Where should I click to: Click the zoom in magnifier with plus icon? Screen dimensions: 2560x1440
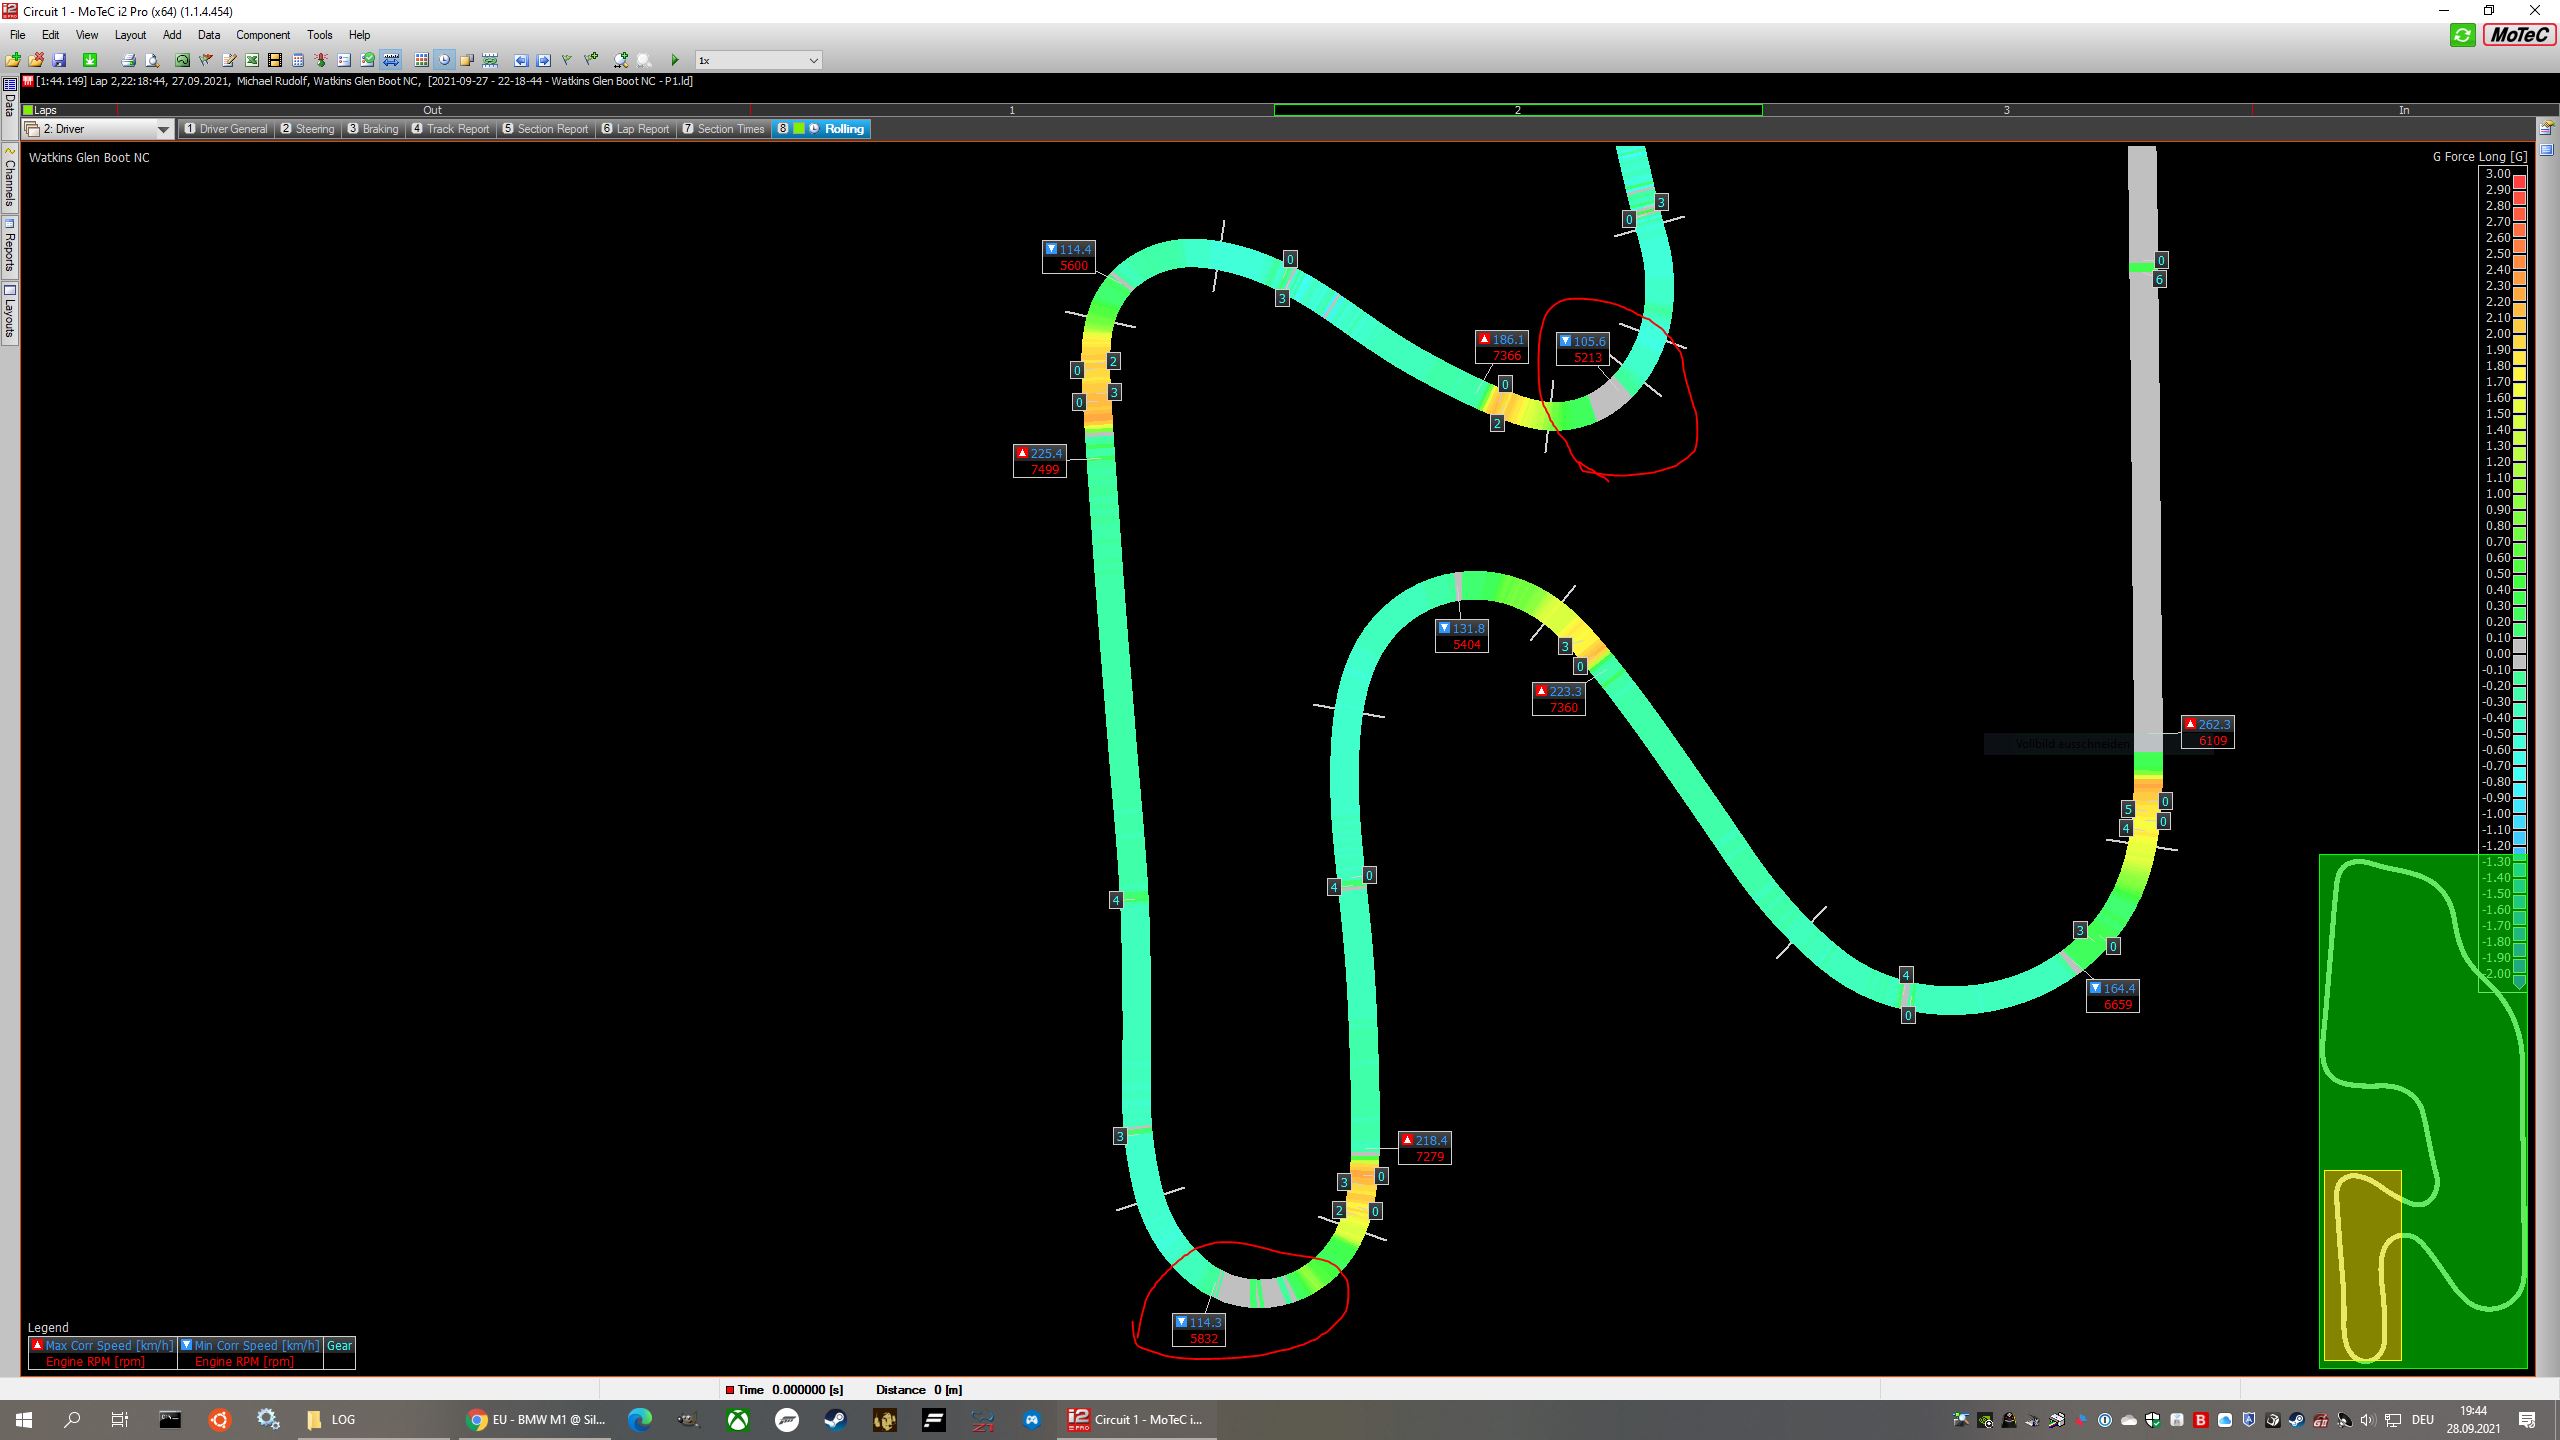coord(621,60)
